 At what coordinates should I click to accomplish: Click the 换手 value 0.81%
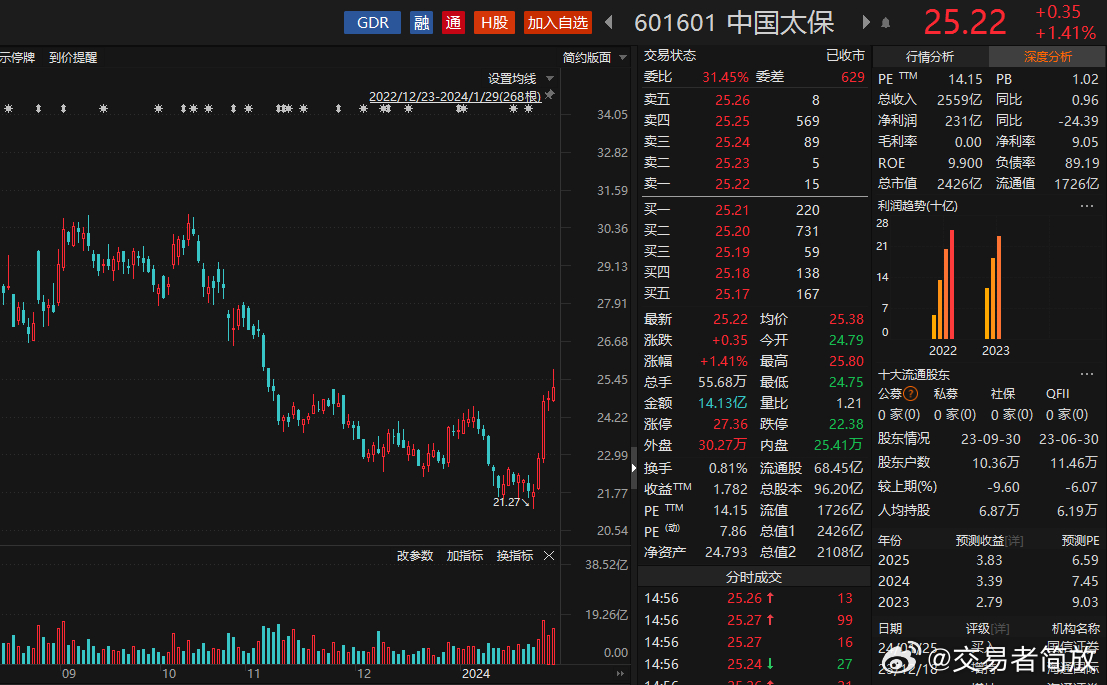click(728, 468)
